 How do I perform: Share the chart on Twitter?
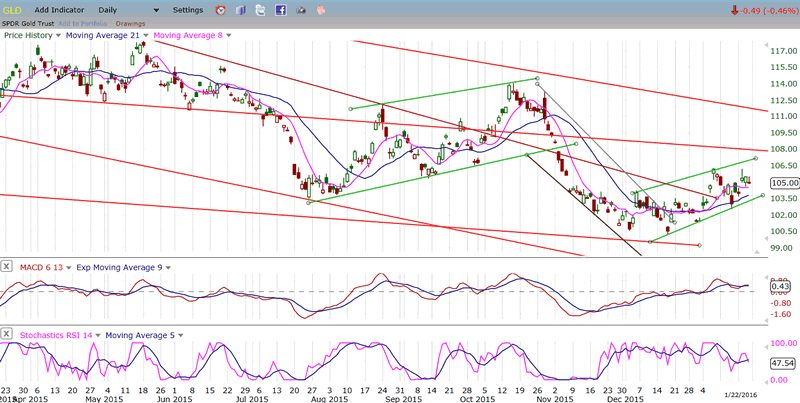click(x=260, y=10)
